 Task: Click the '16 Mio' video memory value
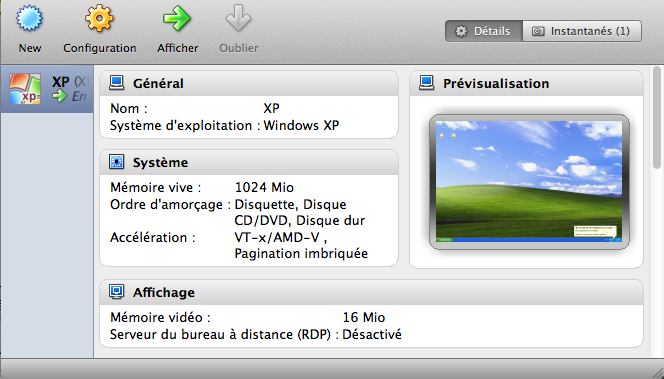364,317
